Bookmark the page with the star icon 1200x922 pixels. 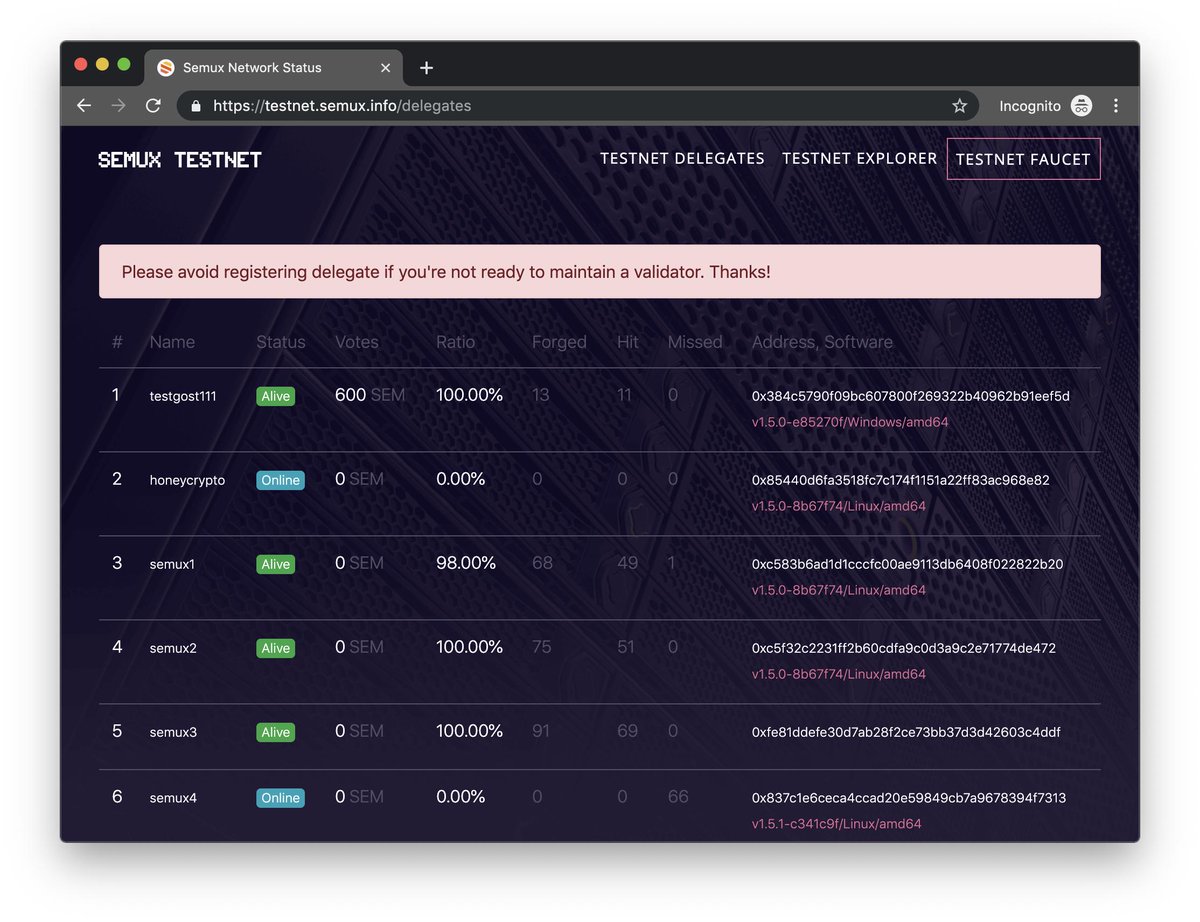(959, 105)
